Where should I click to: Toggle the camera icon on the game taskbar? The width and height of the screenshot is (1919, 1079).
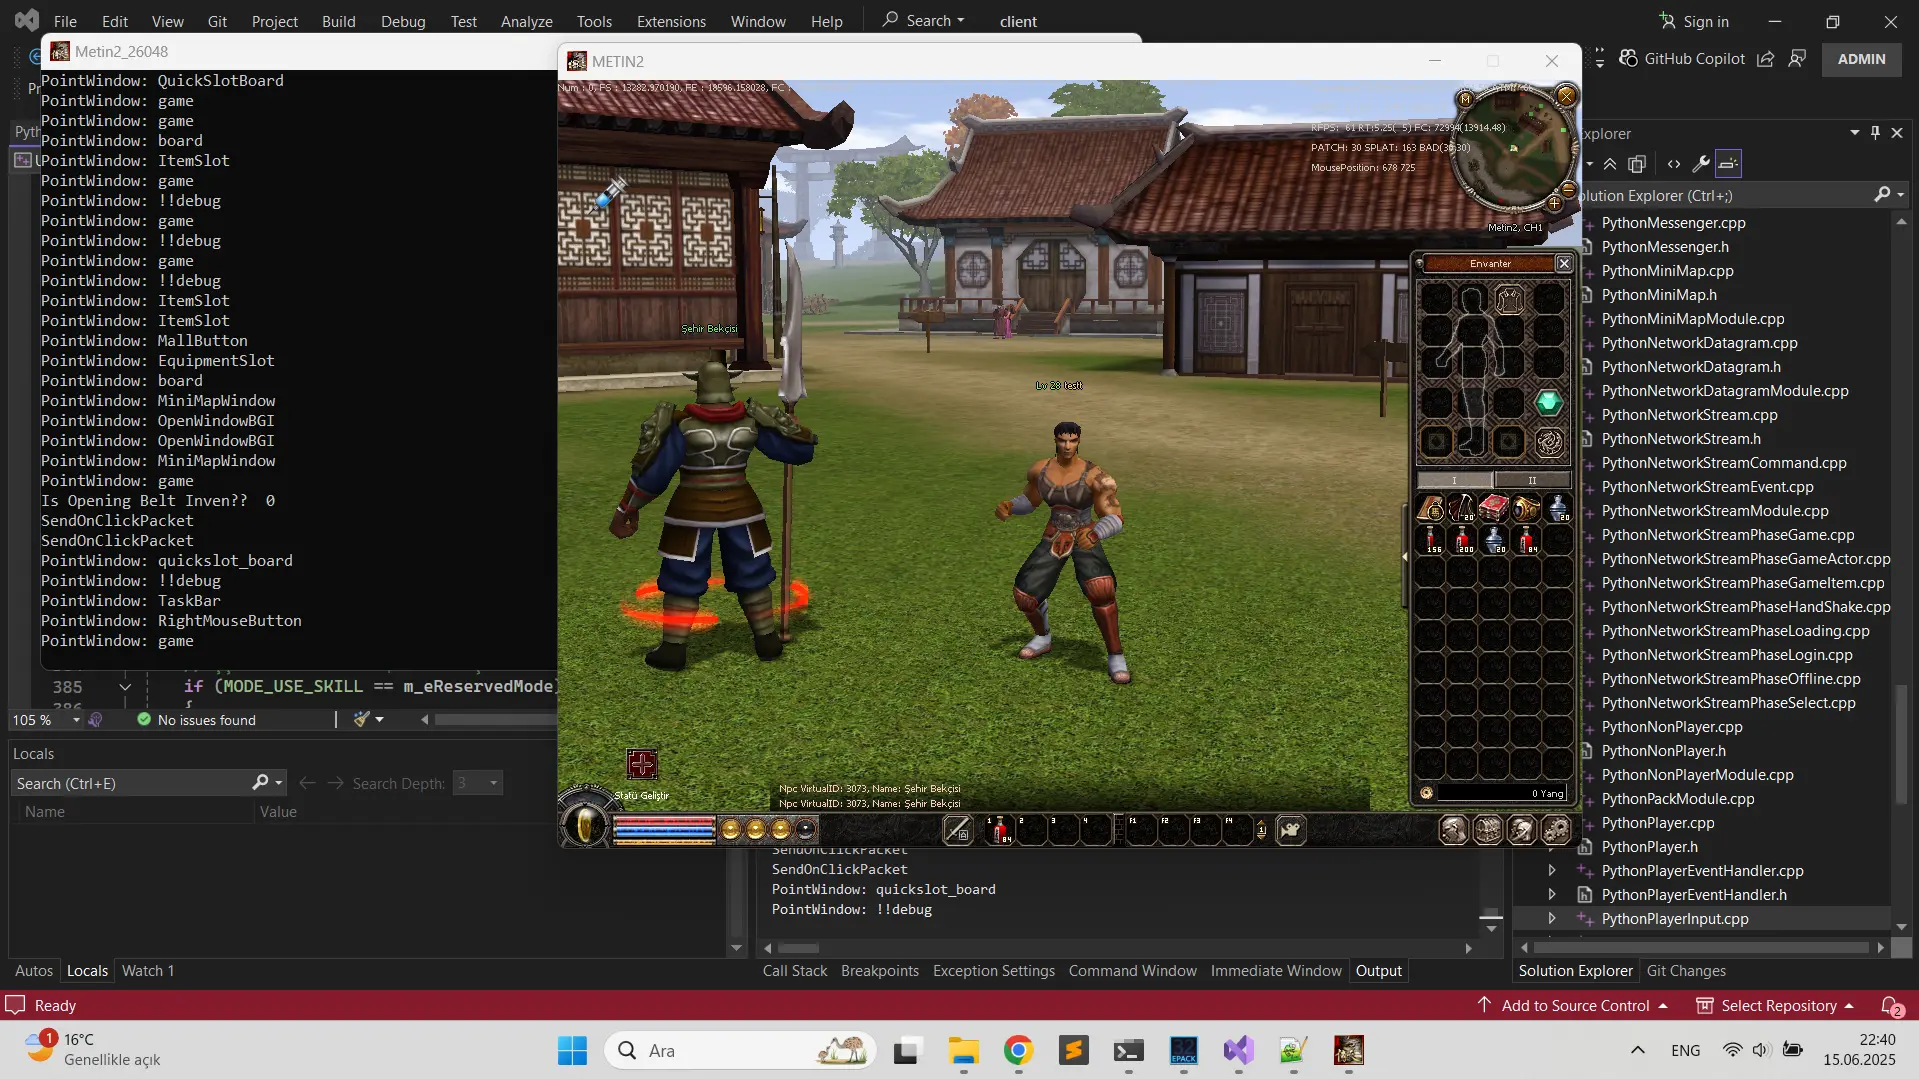click(1291, 830)
